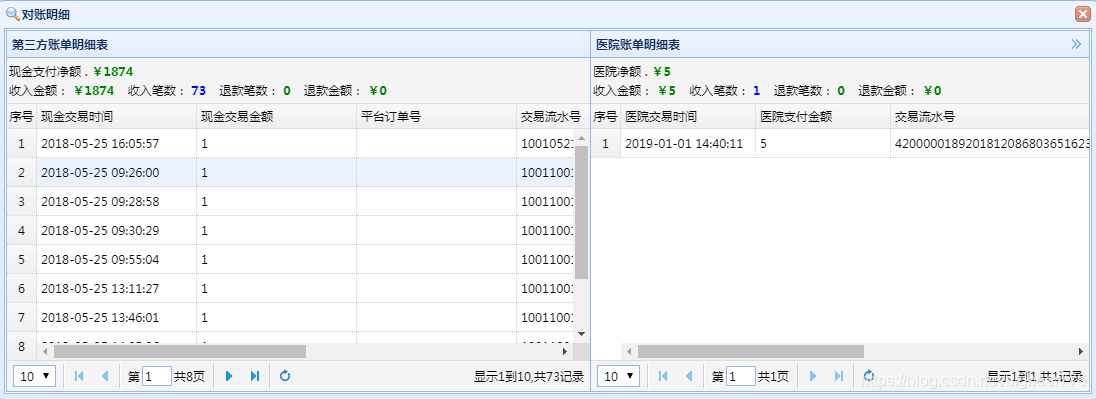Click the search icon in 对账明细 title
This screenshot has height=399, width=1096.
(x=13, y=13)
